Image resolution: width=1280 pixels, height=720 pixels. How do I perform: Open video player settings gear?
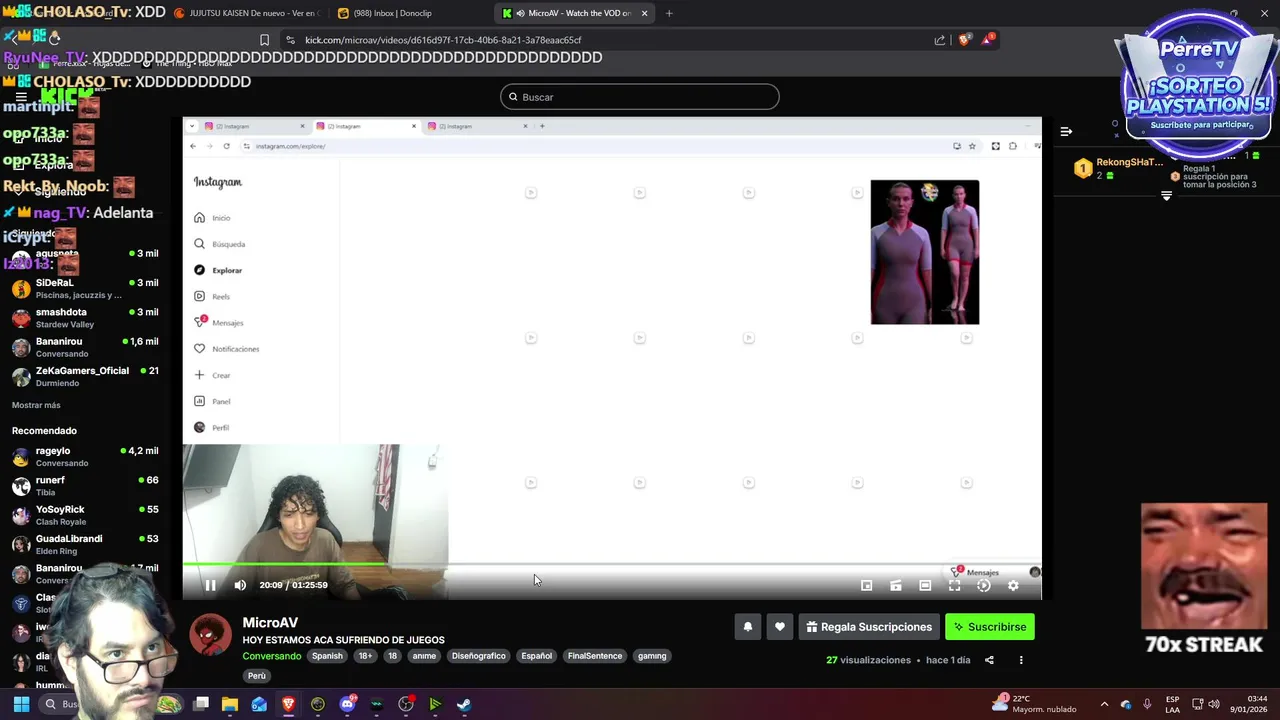point(1013,585)
